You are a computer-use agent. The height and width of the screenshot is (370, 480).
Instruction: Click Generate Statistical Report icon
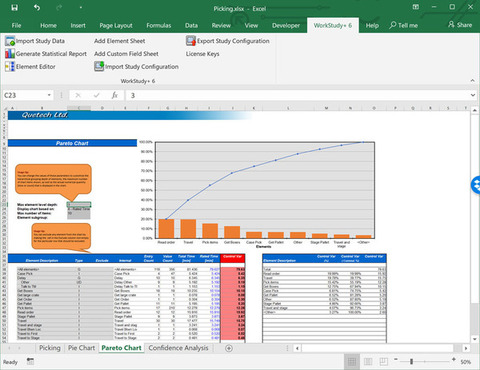tap(10, 54)
